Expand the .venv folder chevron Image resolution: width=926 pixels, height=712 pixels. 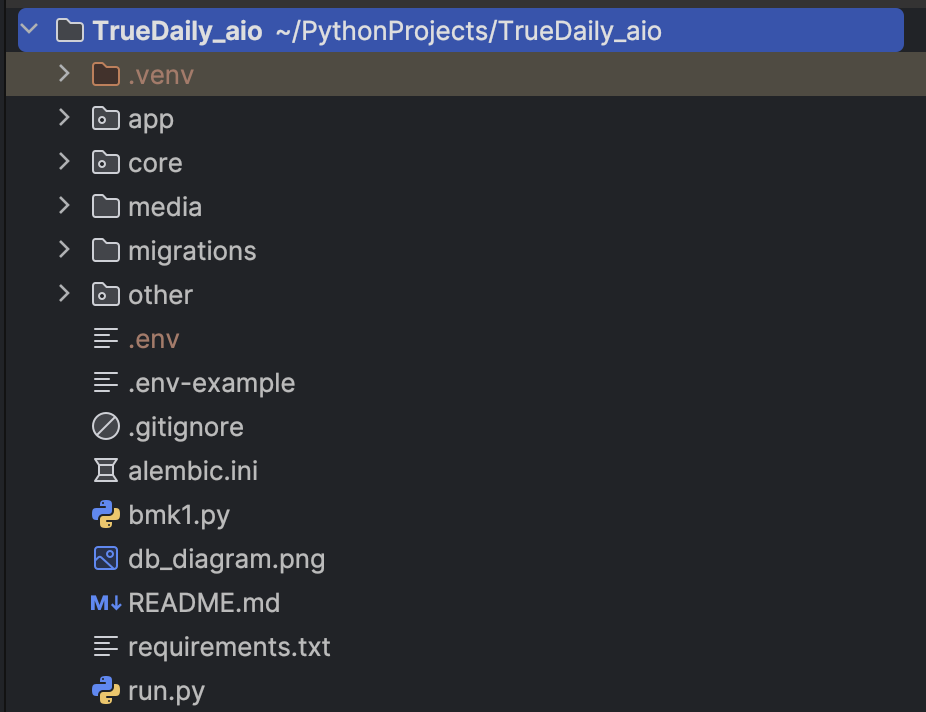pos(64,75)
